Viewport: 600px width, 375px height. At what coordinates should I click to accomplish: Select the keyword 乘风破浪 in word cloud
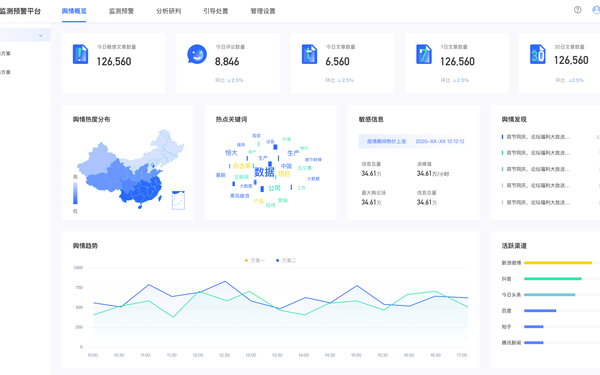coord(240,196)
